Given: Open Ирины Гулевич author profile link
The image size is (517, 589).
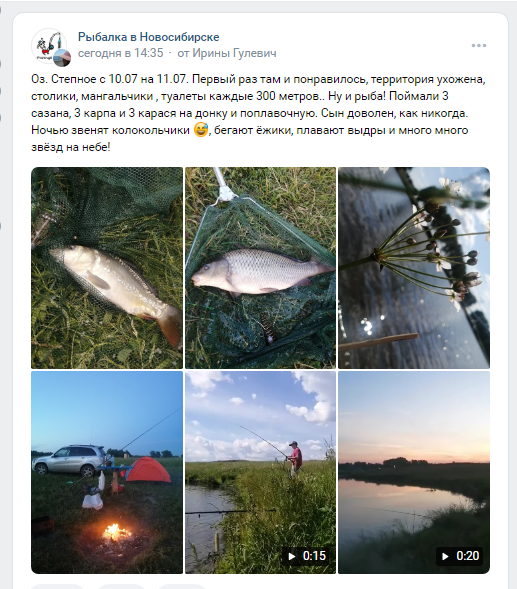Looking at the screenshot, I should coord(234,53).
